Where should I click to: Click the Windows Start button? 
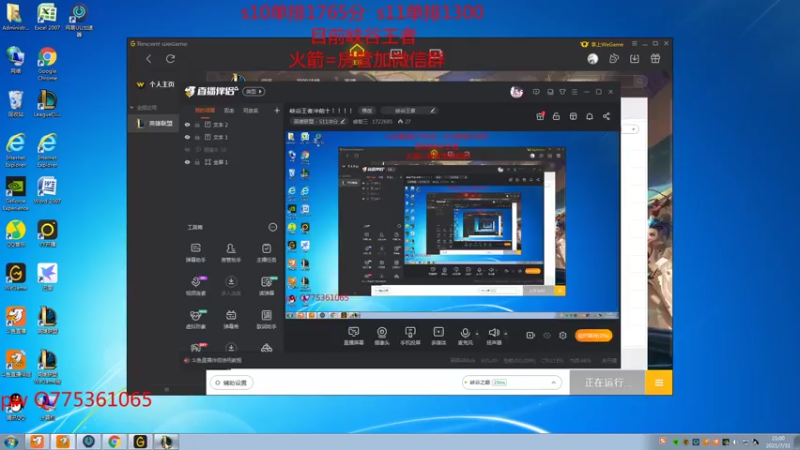coord(11,441)
